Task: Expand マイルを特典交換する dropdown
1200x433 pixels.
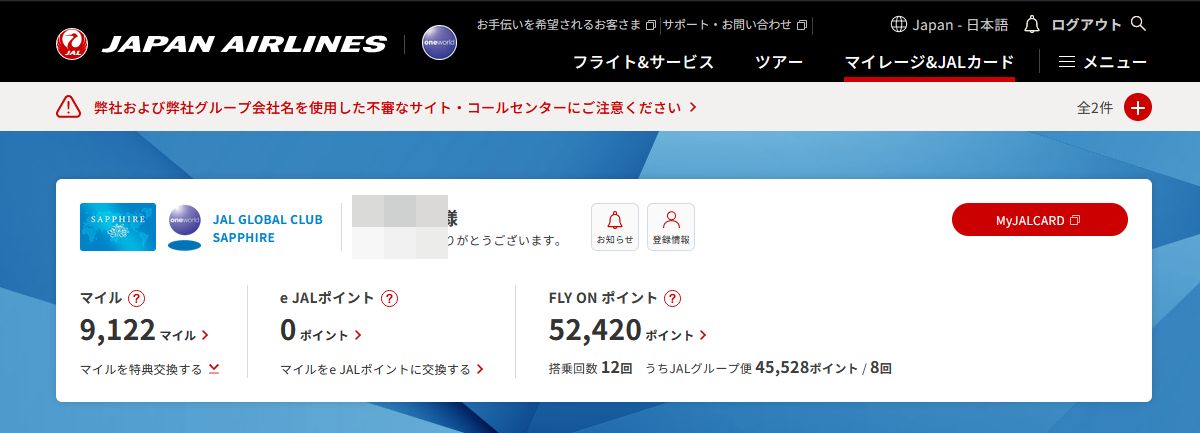Action: coord(149,369)
